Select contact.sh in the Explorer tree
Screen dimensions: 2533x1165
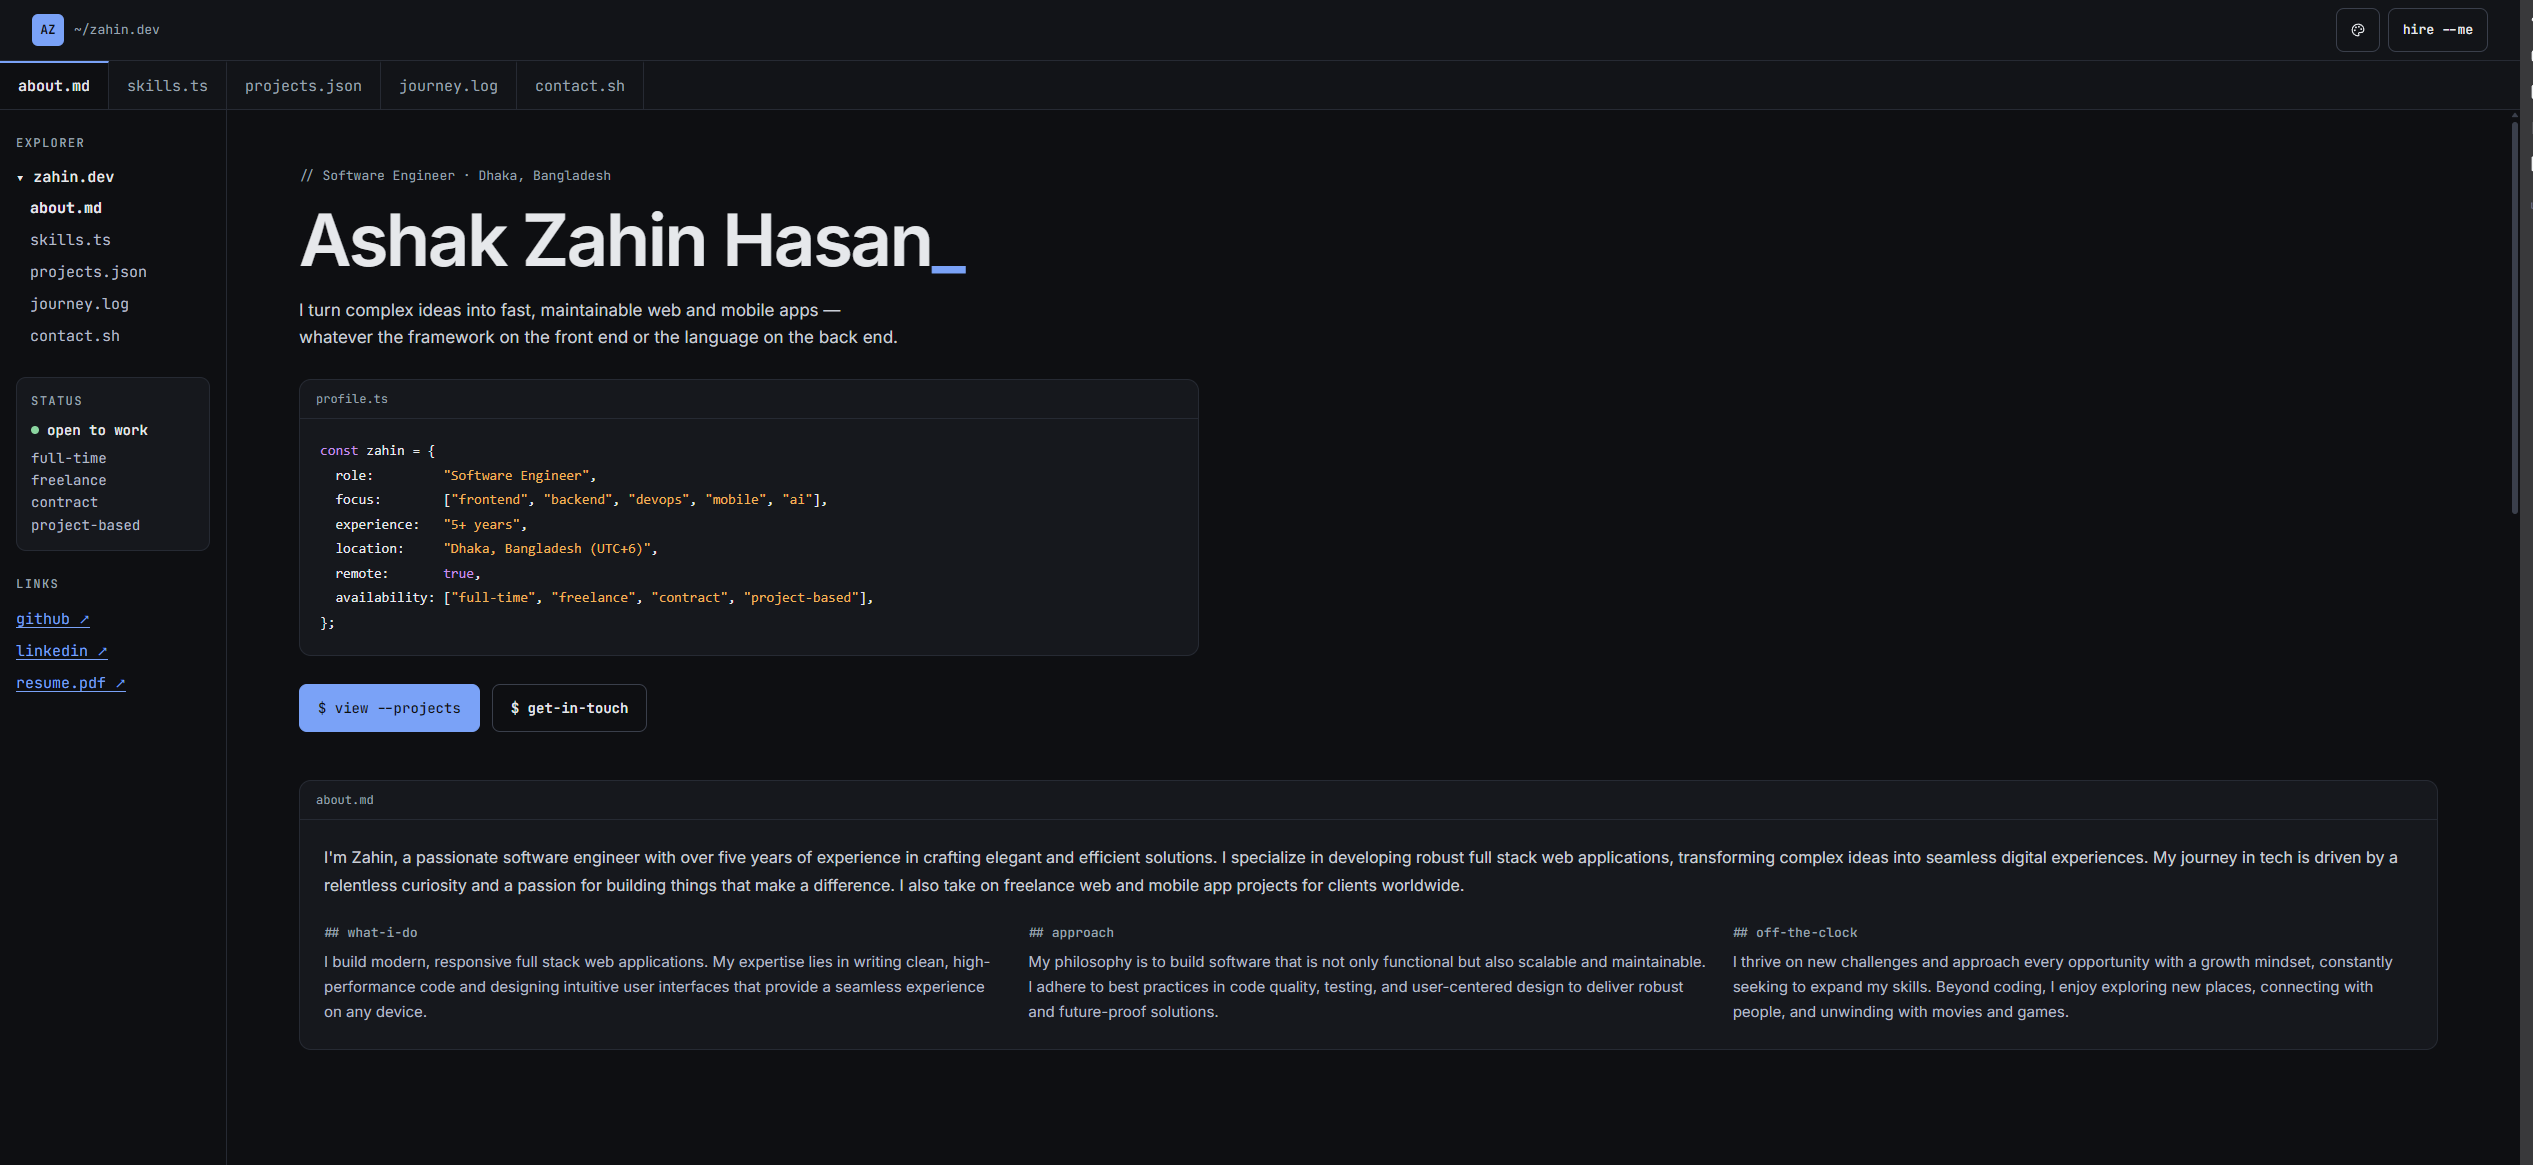[75, 336]
